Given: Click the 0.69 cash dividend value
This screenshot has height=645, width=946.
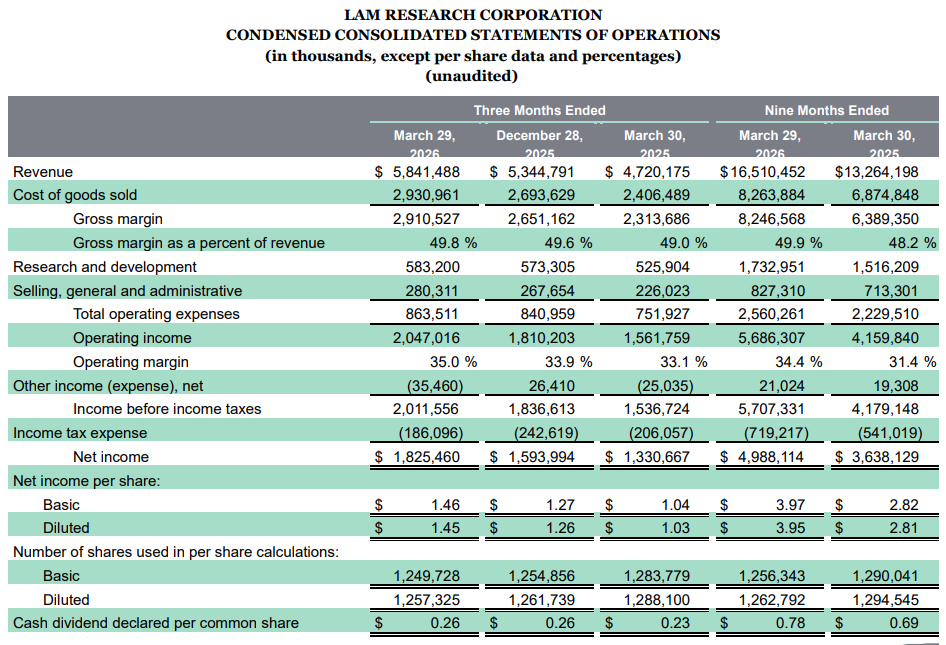Looking at the screenshot, I should [x=903, y=623].
